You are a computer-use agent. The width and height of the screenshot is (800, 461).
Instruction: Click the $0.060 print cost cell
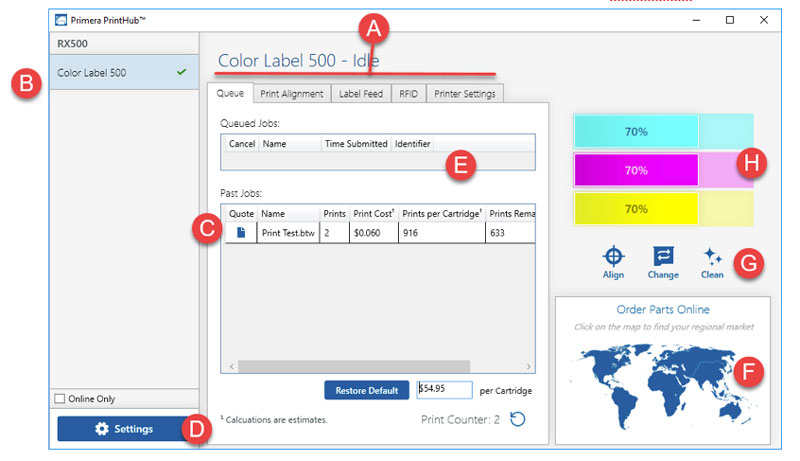(x=373, y=233)
